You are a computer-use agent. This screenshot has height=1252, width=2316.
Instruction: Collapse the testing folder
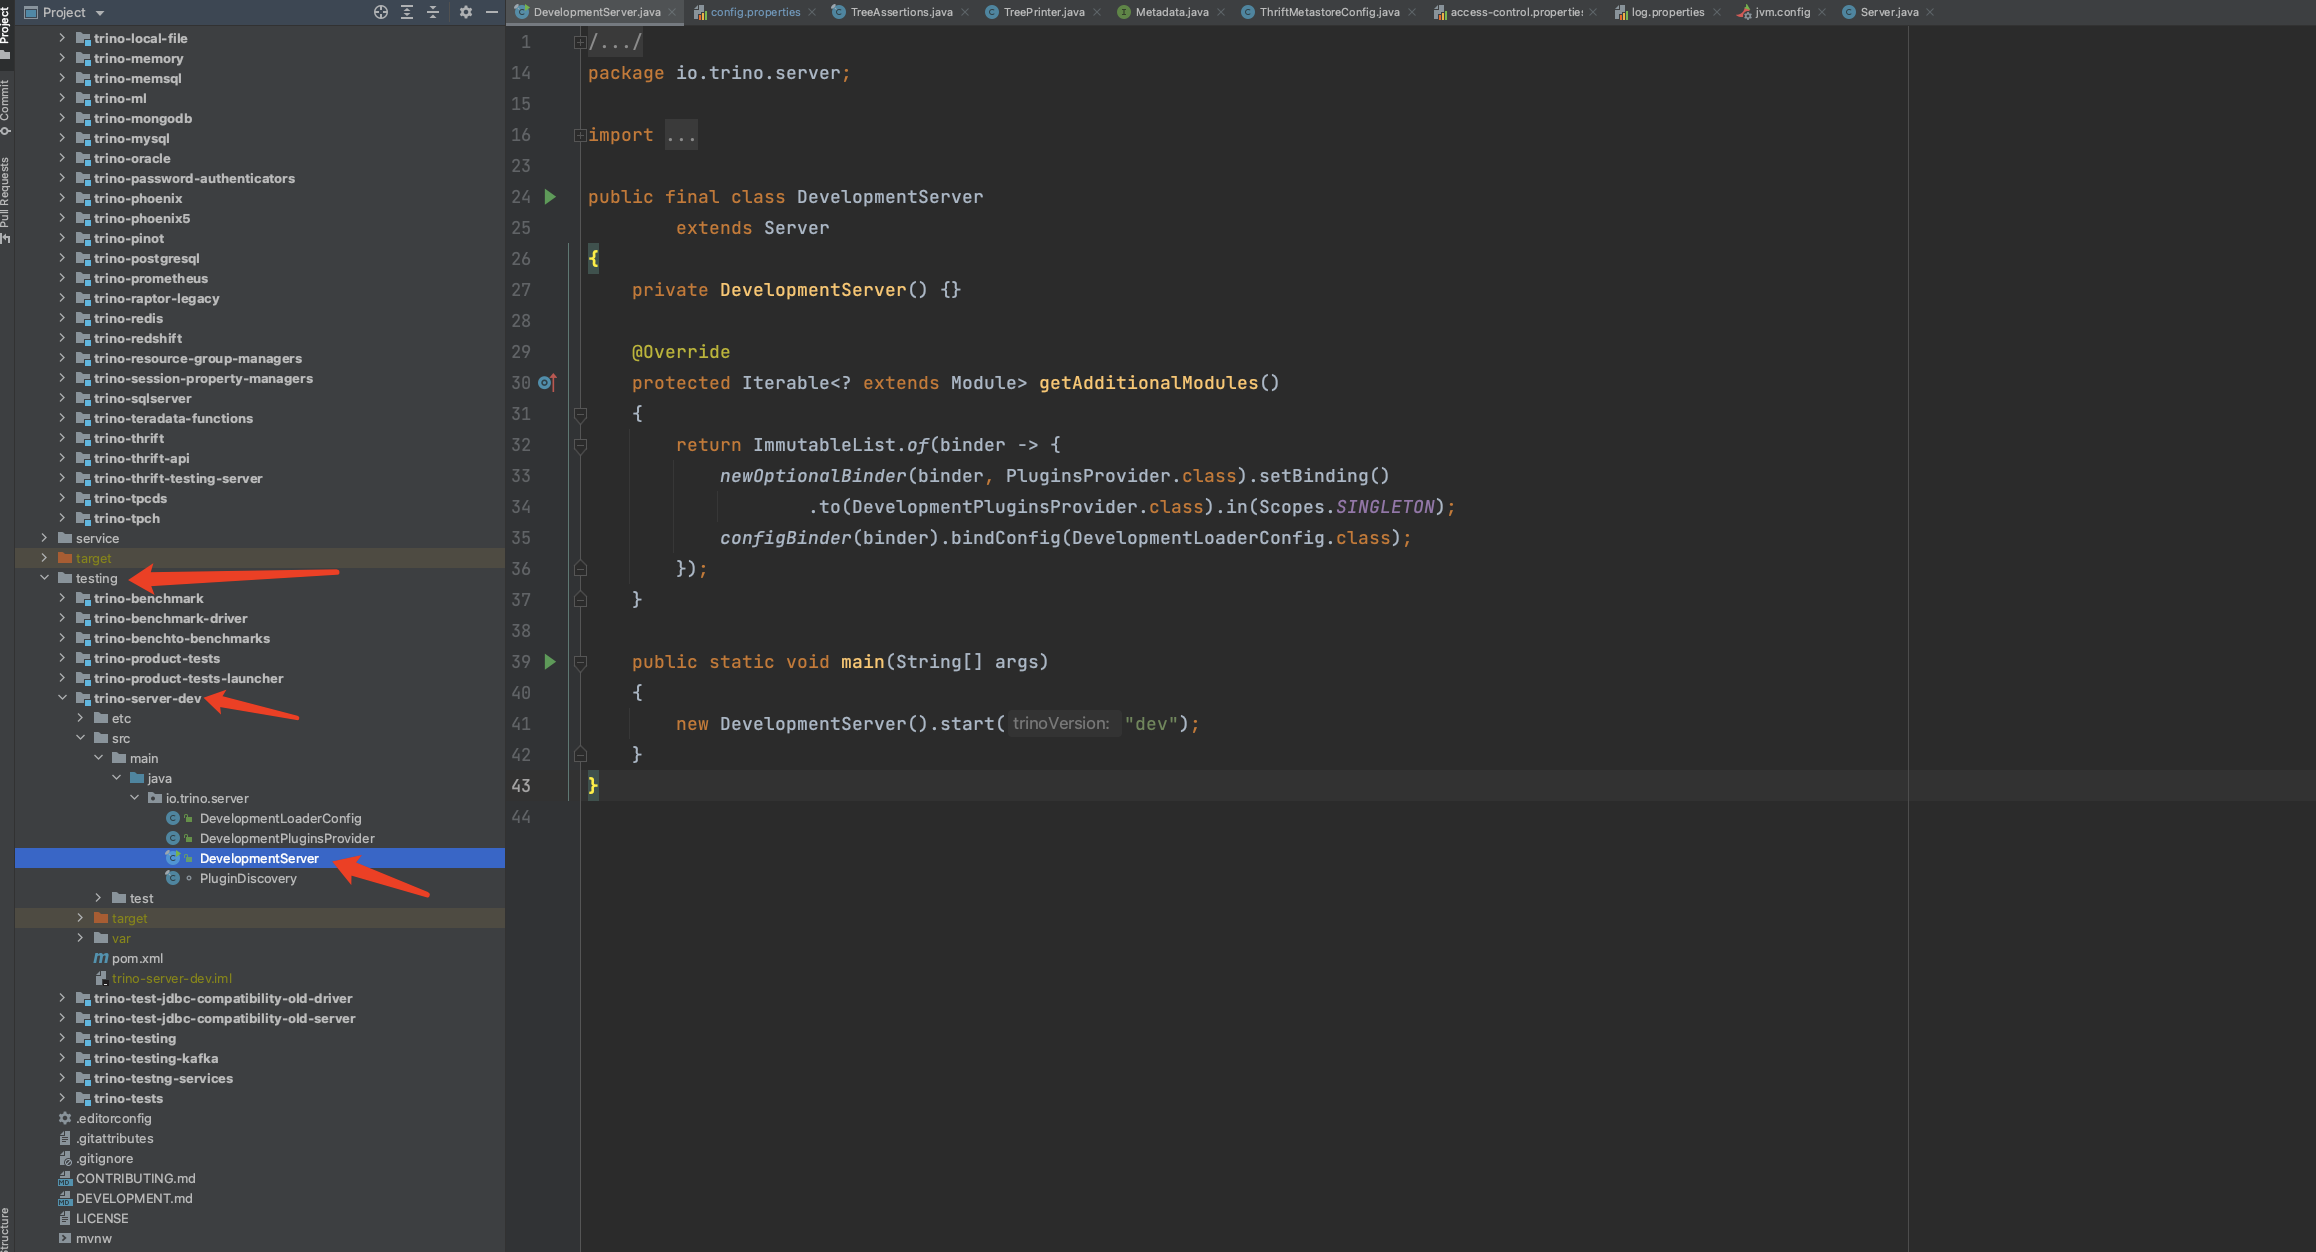coord(45,578)
